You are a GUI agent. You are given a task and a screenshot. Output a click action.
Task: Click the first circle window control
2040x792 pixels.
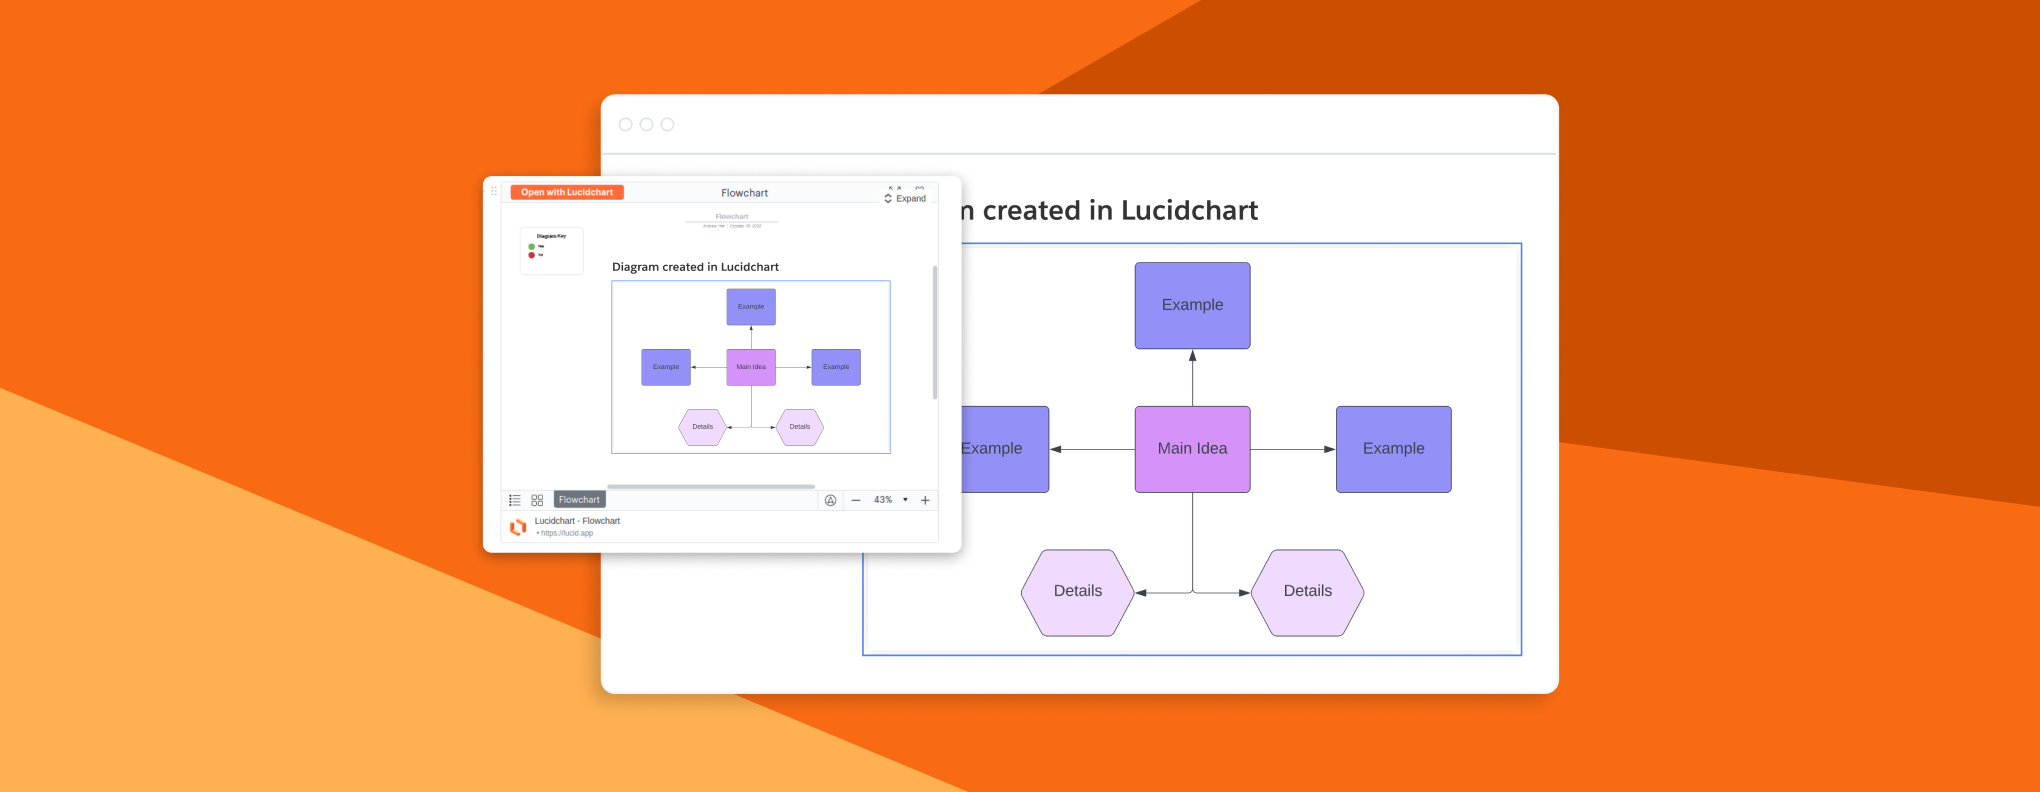[x=626, y=124]
